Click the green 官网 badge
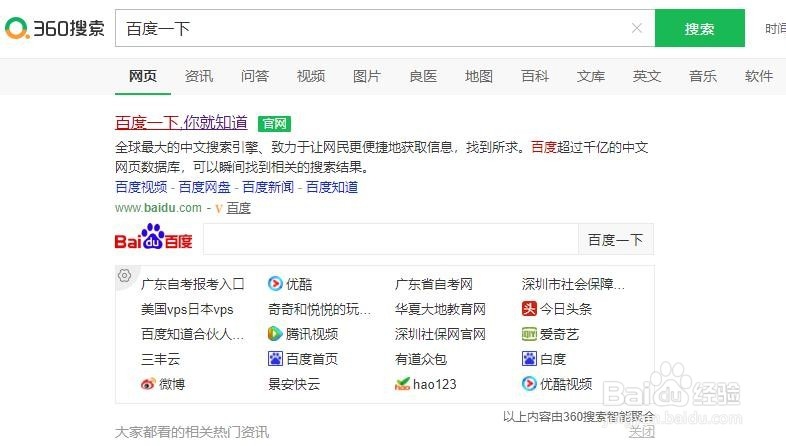Image resolution: width=786 pixels, height=446 pixels. point(274,123)
